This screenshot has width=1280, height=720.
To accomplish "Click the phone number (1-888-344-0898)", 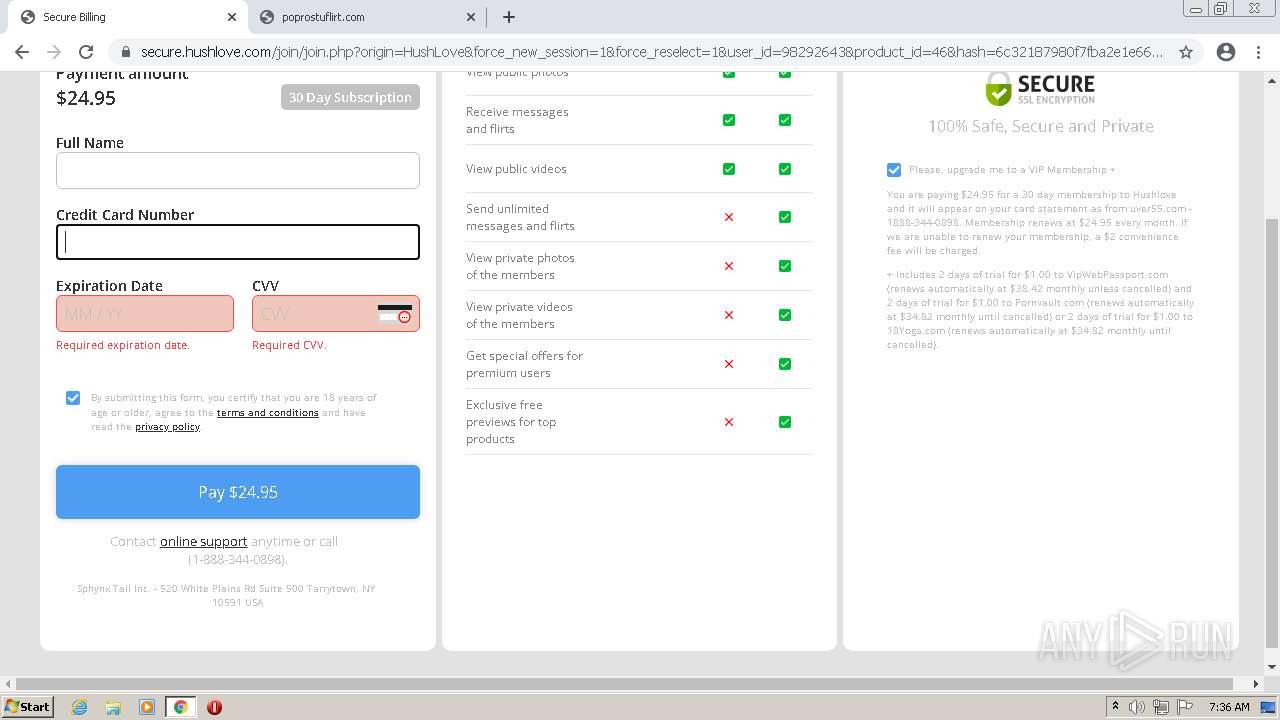I will (x=238, y=559).
